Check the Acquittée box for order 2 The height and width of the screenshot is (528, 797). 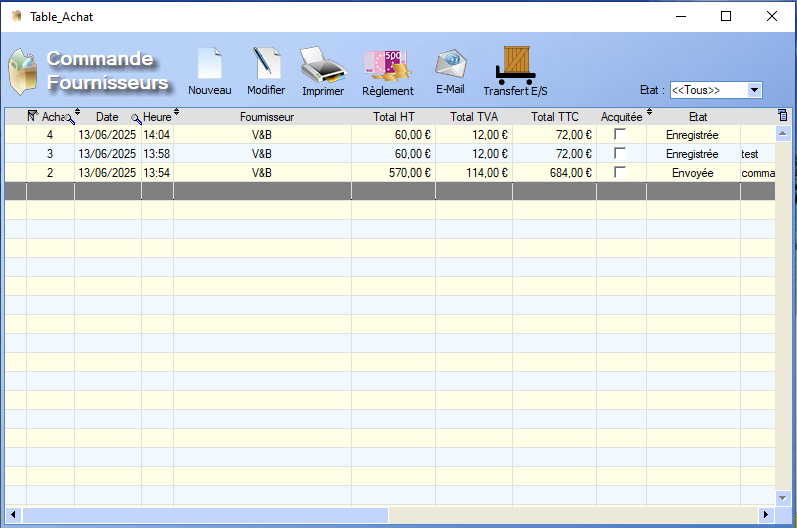[620, 172]
